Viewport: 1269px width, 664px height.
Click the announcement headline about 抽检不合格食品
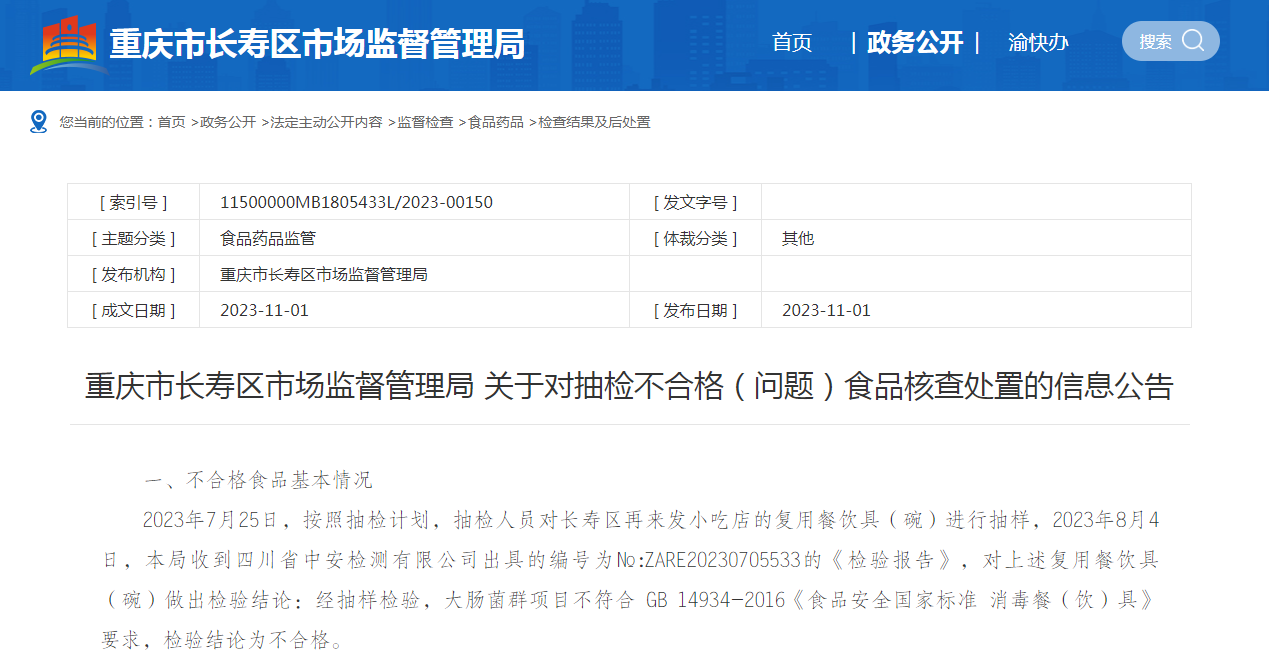629,386
